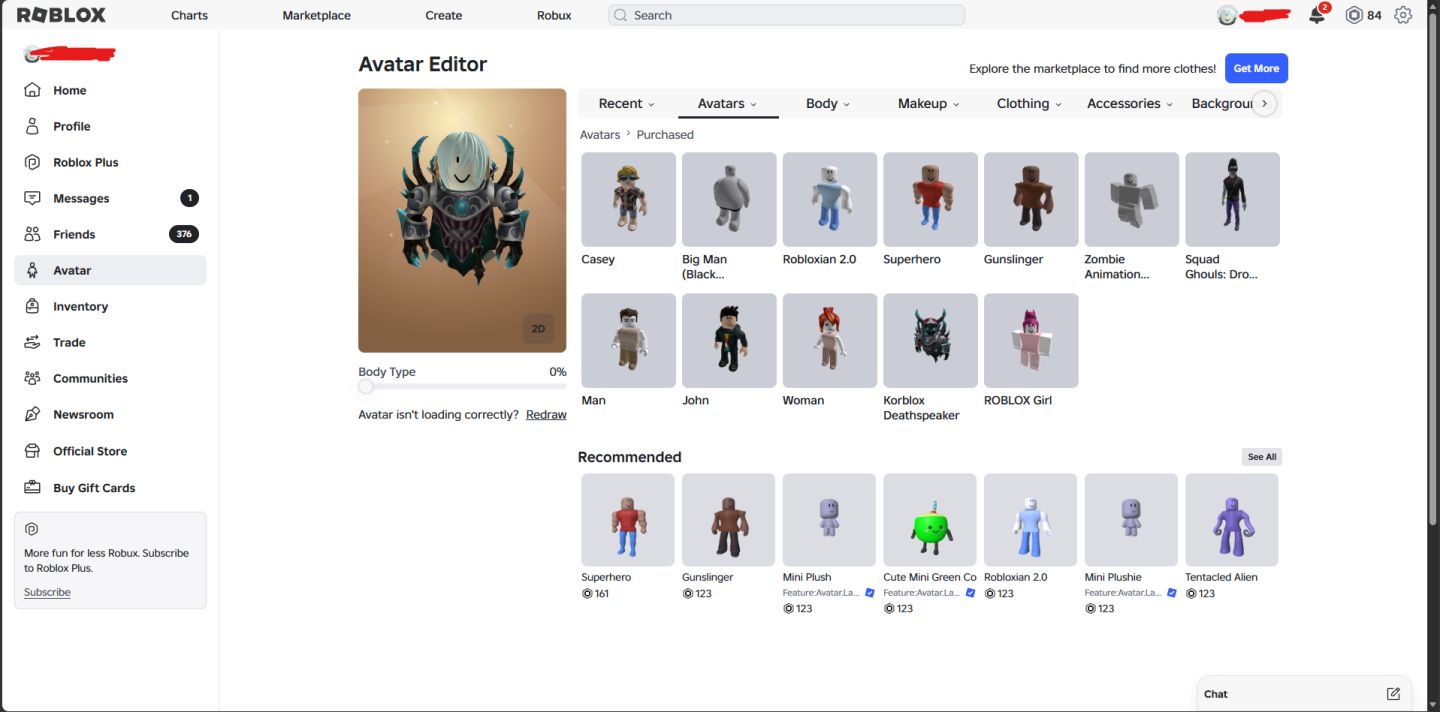The image size is (1440, 712).
Task: Click the Roblox logo in the header
Action: click(61, 15)
